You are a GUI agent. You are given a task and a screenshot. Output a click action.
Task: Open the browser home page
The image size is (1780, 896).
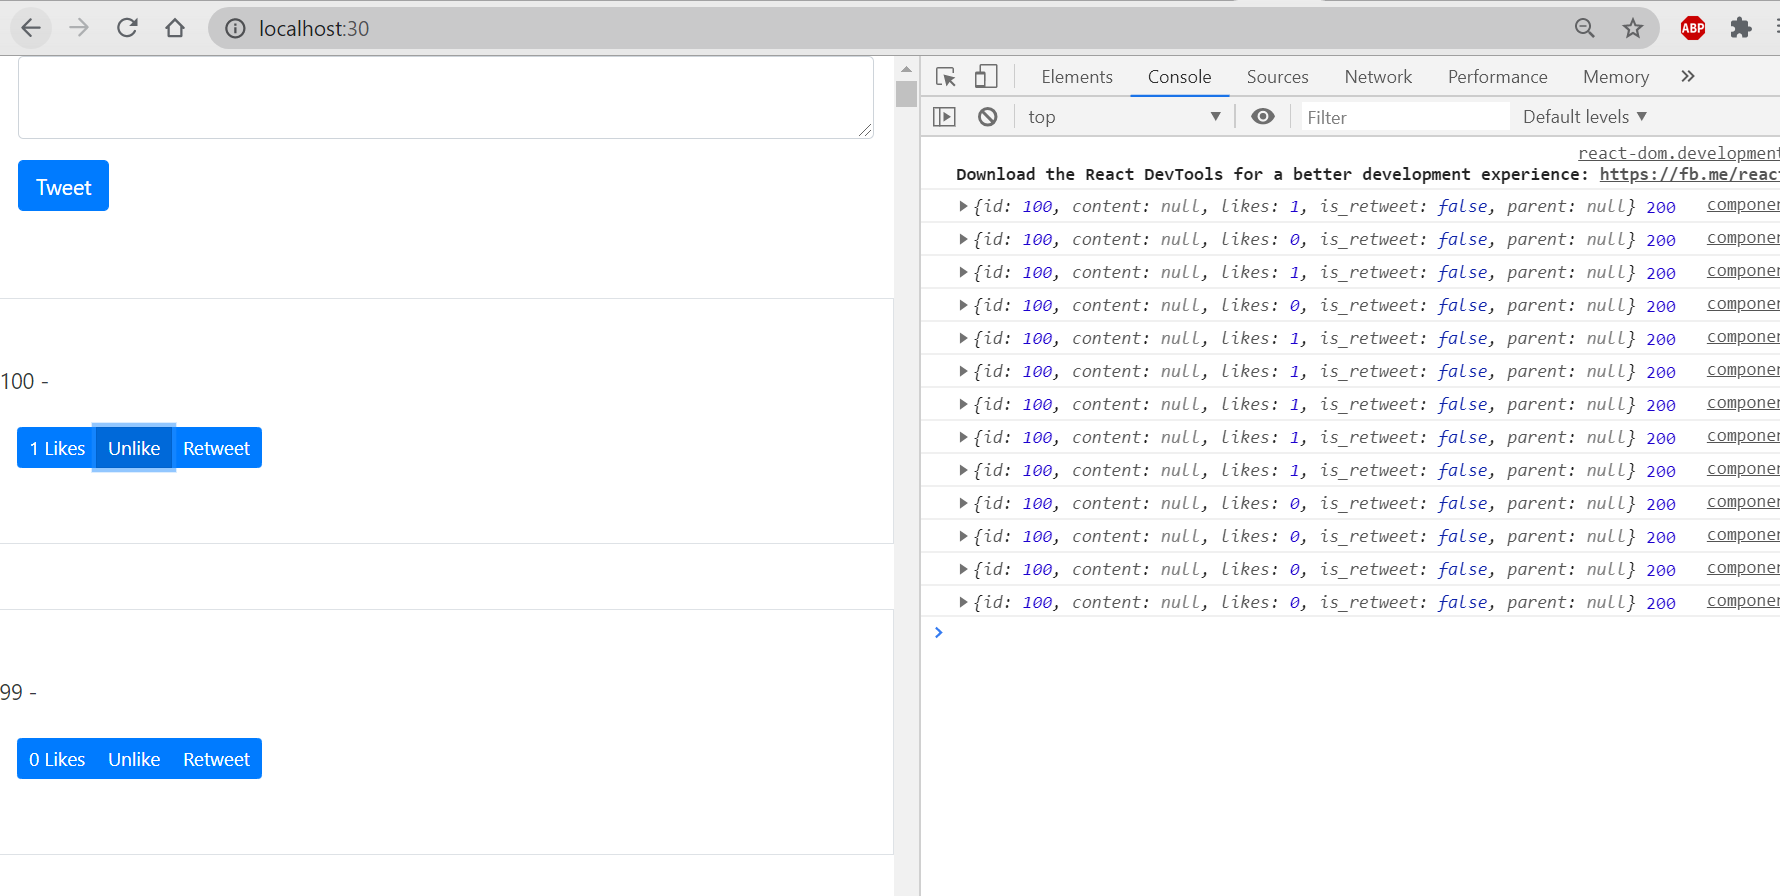pyautogui.click(x=175, y=28)
